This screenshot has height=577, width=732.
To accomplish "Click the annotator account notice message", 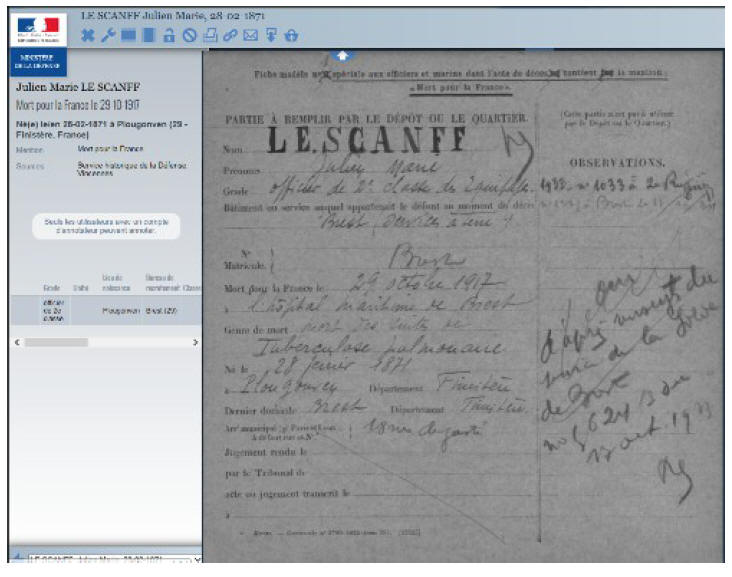I will tap(105, 227).
